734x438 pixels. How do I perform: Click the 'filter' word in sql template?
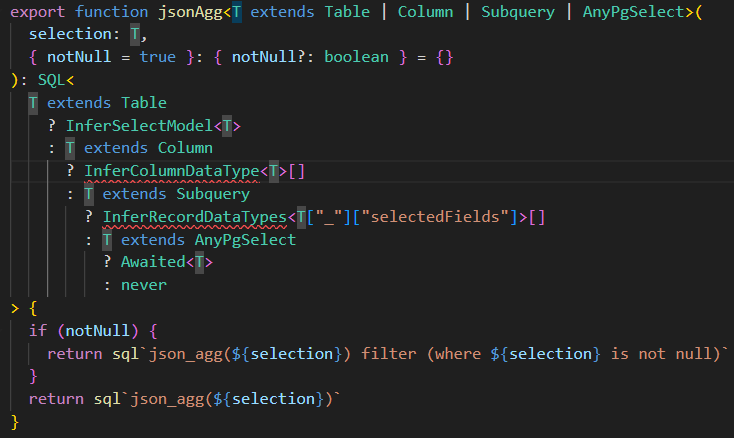(389, 354)
